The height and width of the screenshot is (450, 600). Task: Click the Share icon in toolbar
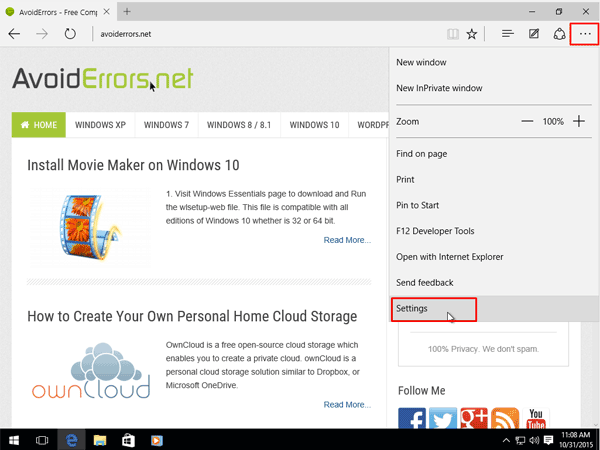tap(559, 33)
